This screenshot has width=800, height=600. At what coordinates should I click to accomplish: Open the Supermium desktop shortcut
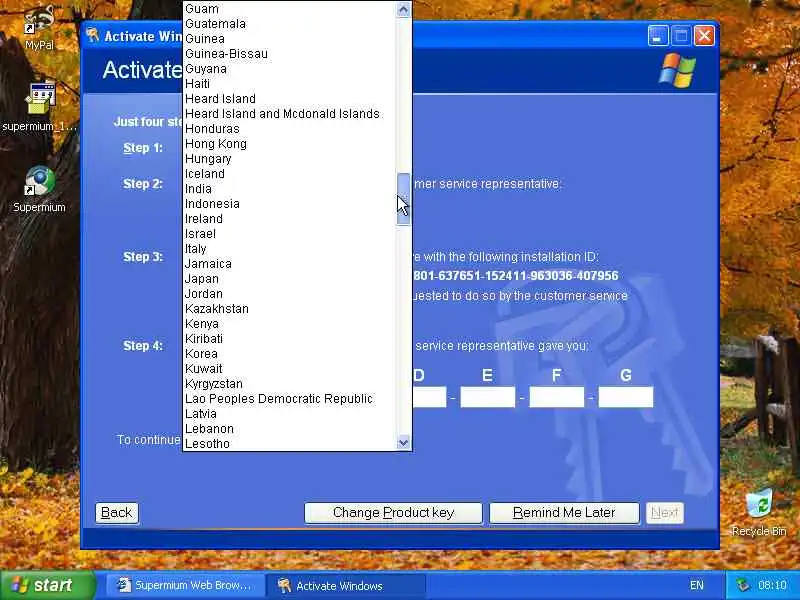pos(39,189)
